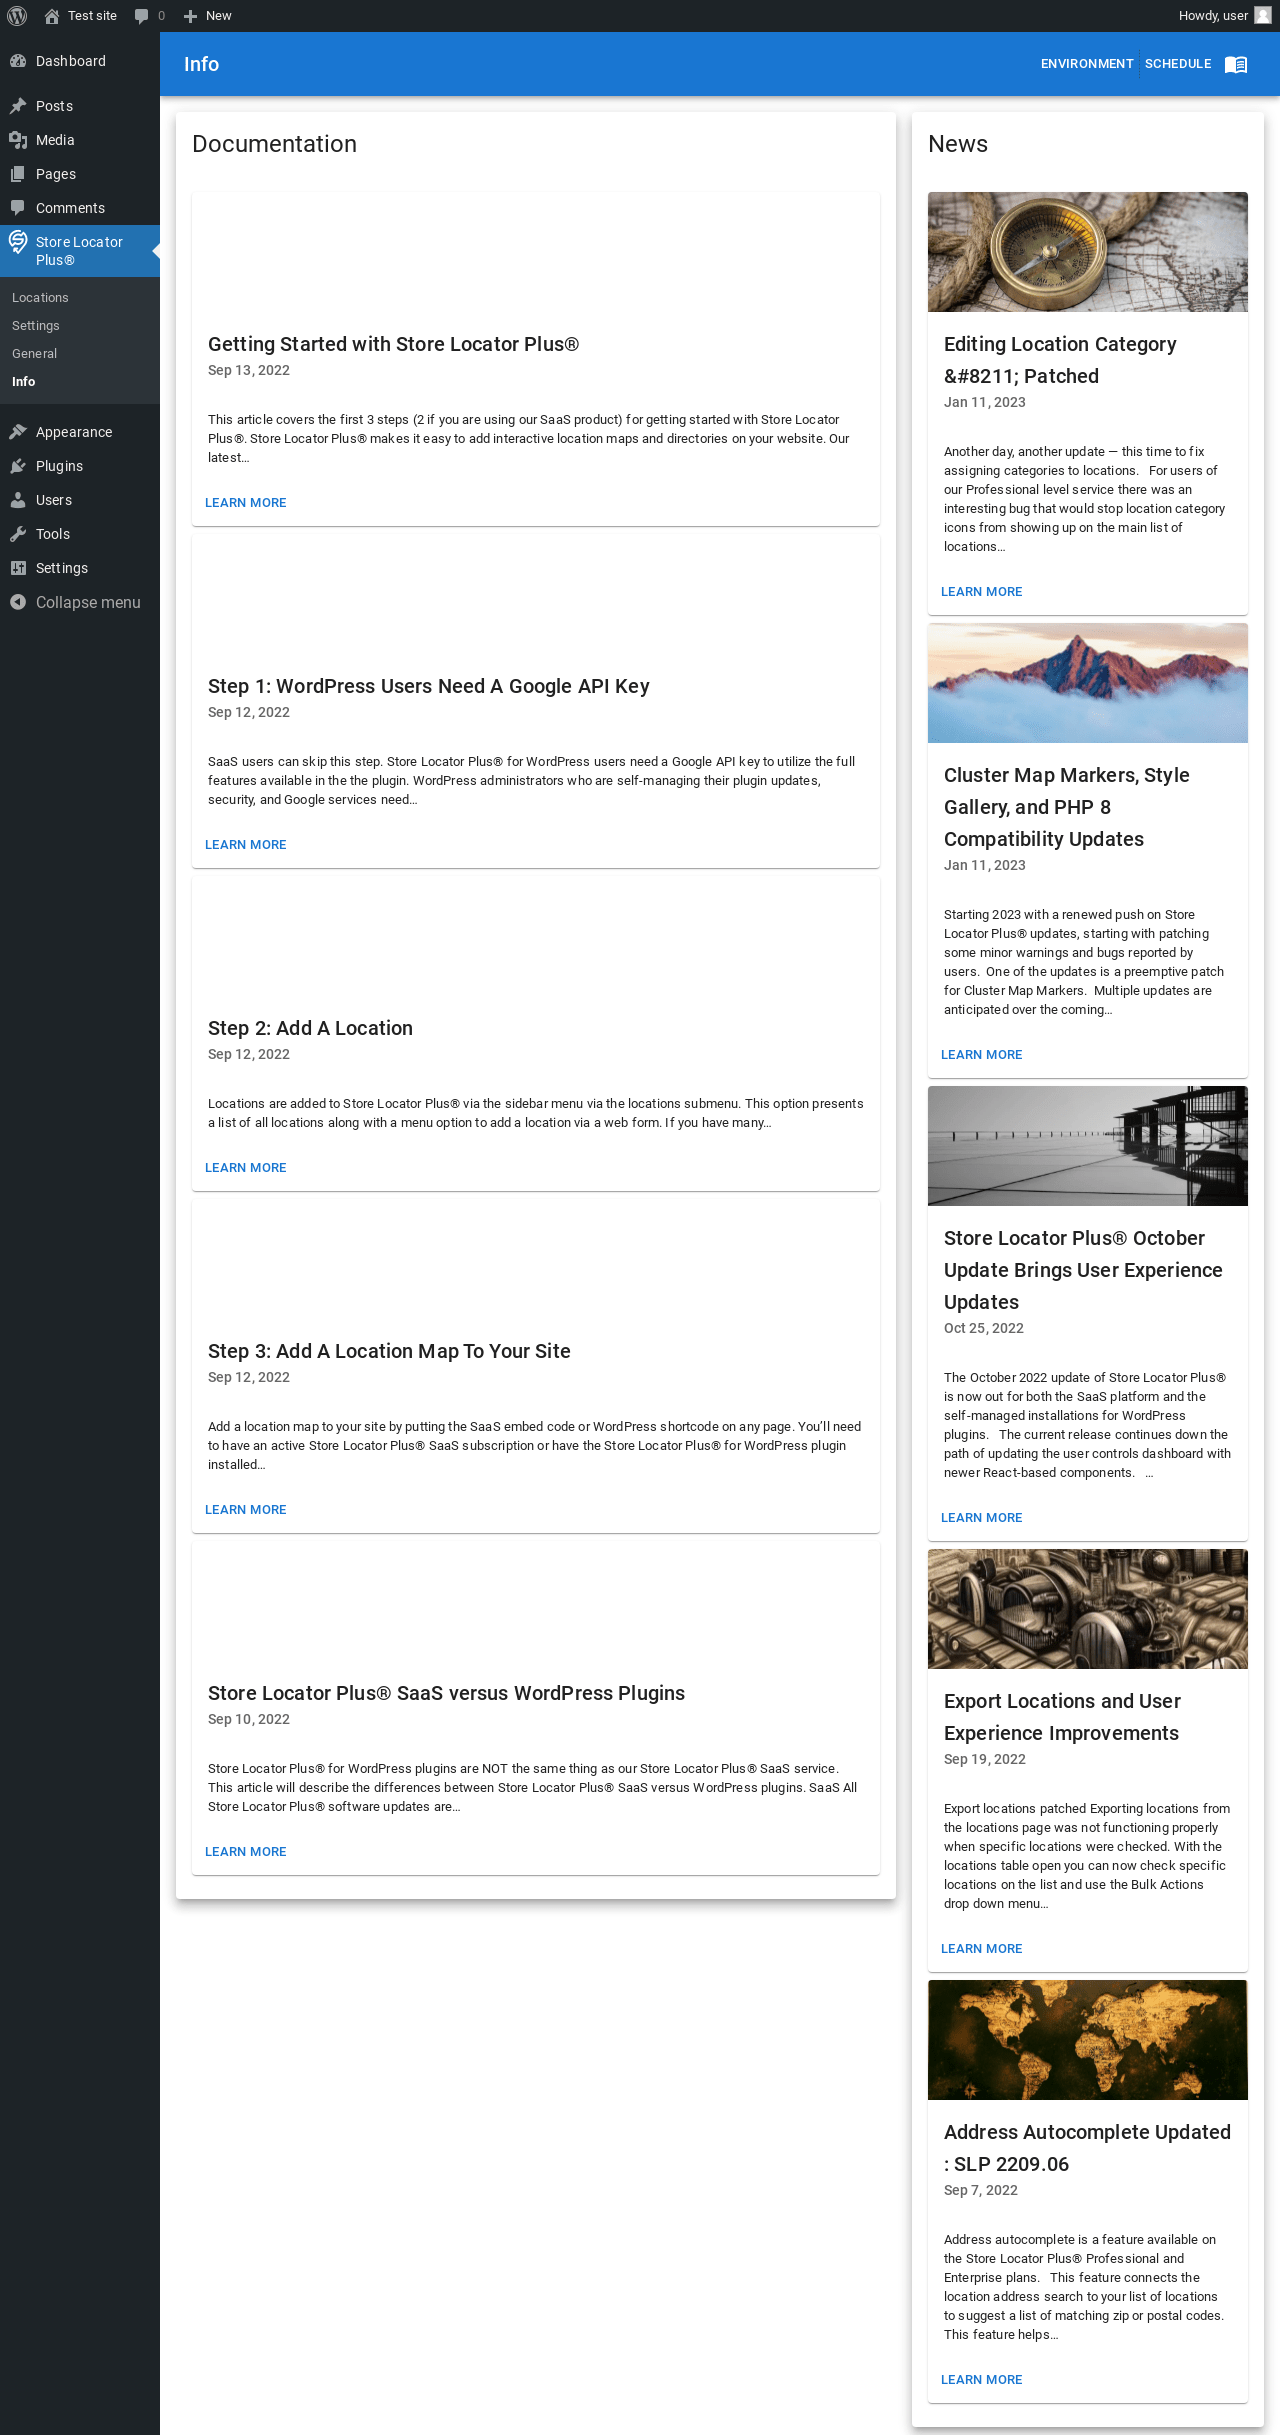Click Step 1: WordPress Users Need A Google API Key
The width and height of the screenshot is (1280, 2435).
coord(429,686)
